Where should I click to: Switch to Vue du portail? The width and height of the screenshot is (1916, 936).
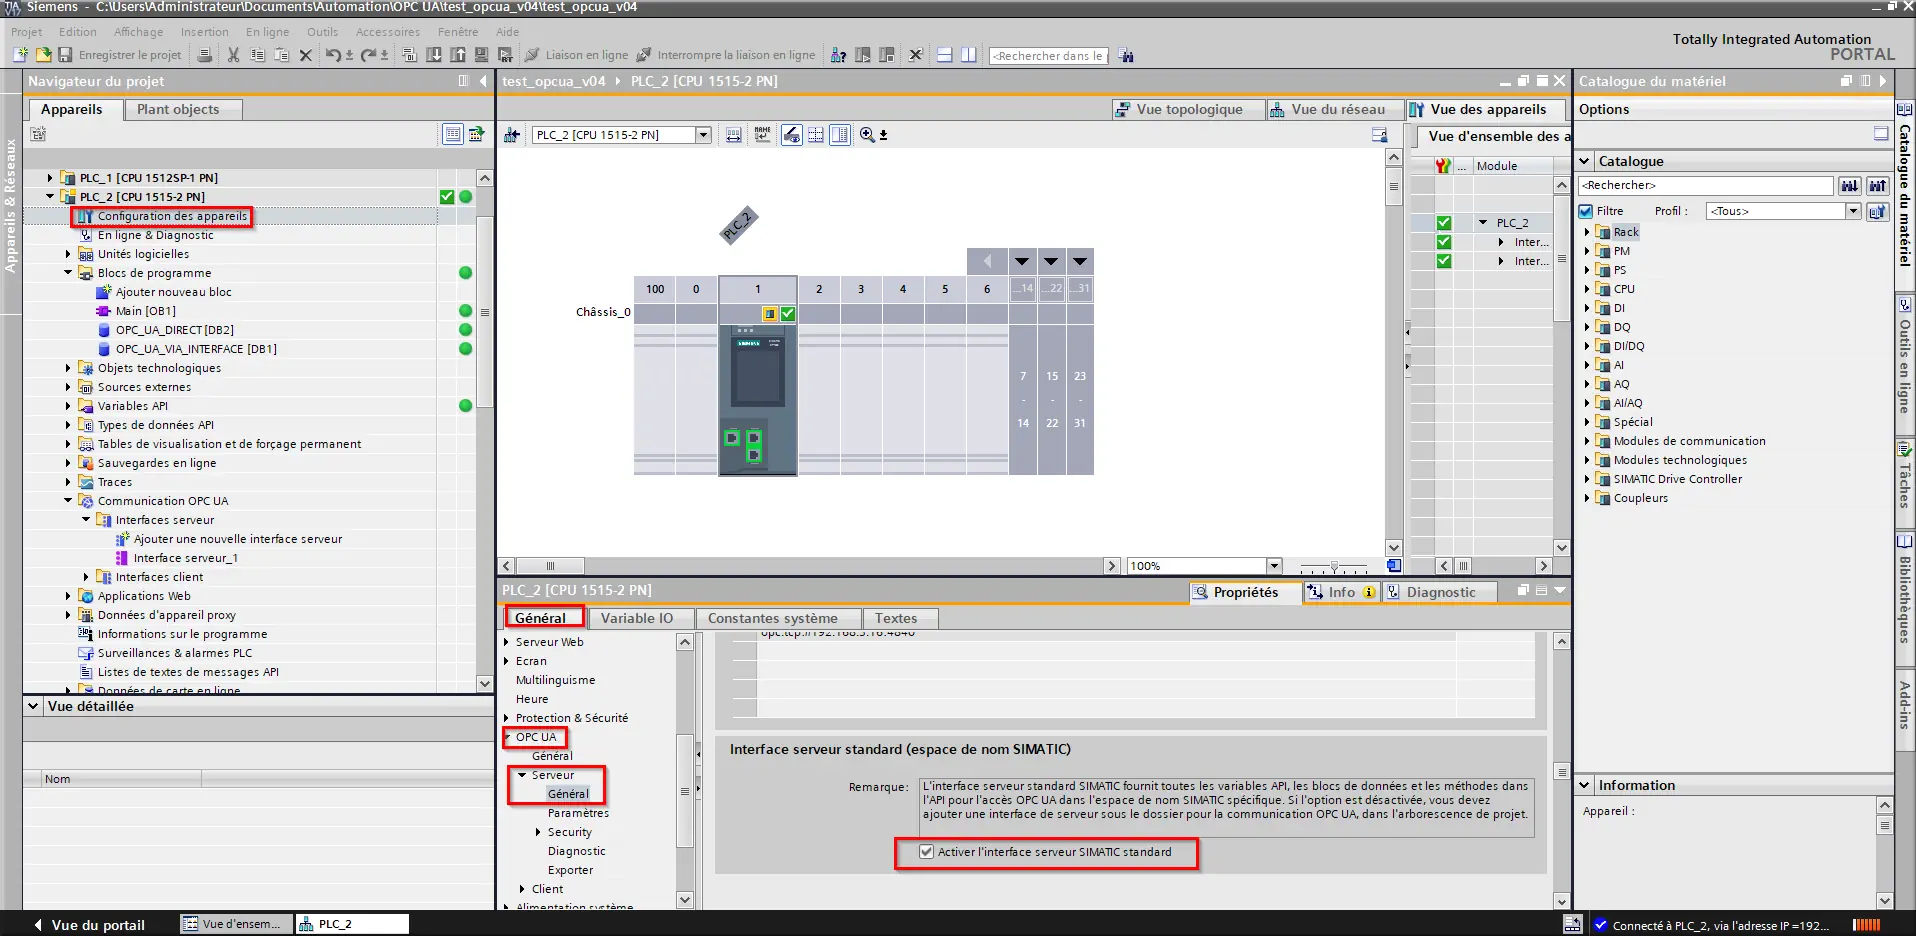click(x=90, y=925)
